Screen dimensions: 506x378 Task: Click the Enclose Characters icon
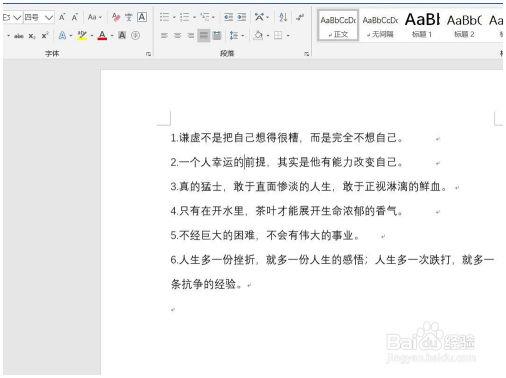[135, 35]
